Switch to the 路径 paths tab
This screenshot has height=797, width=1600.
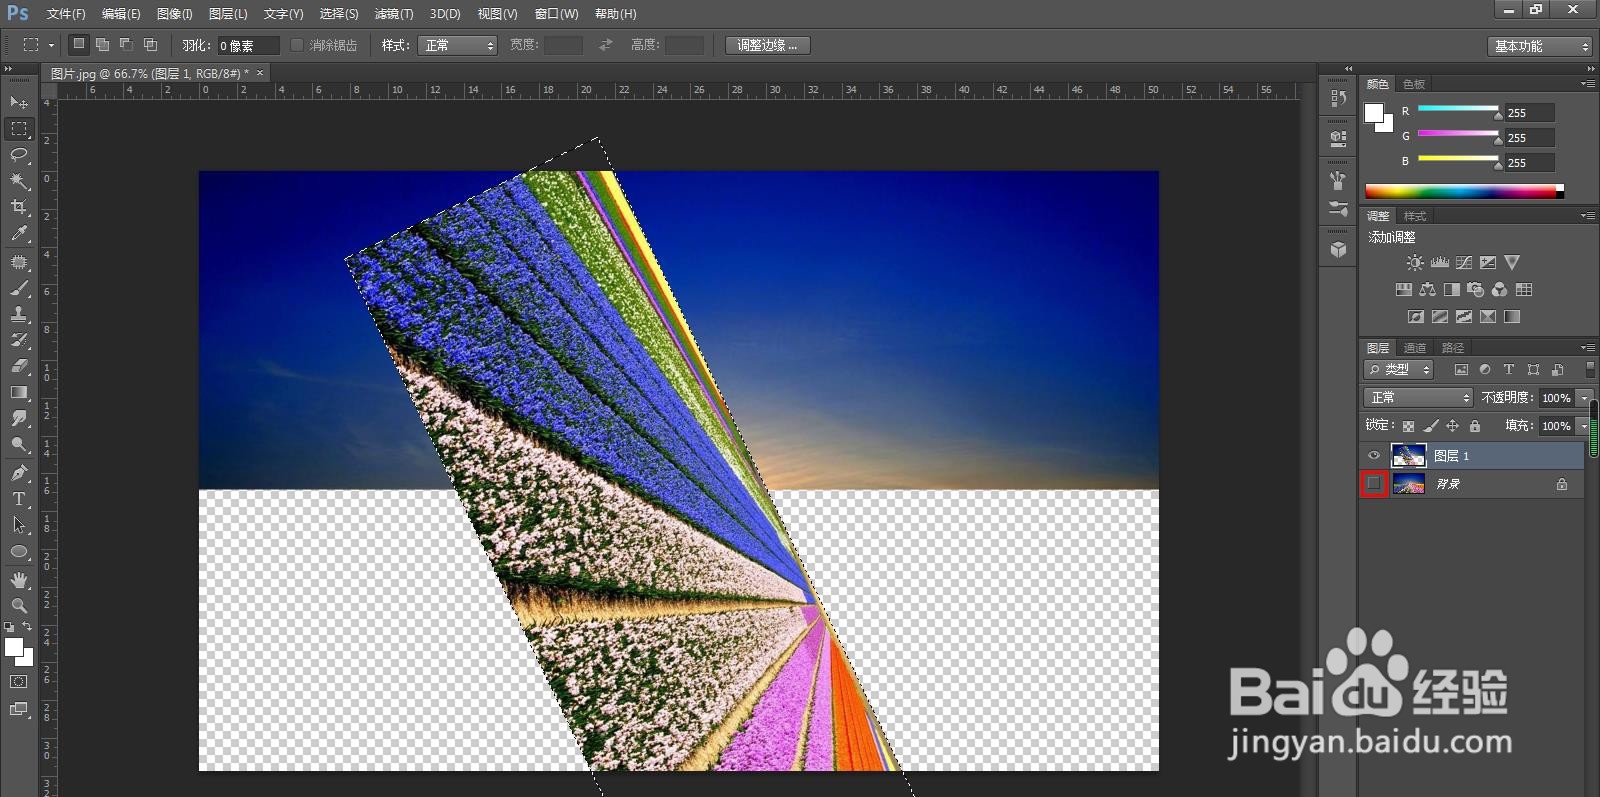point(1453,348)
